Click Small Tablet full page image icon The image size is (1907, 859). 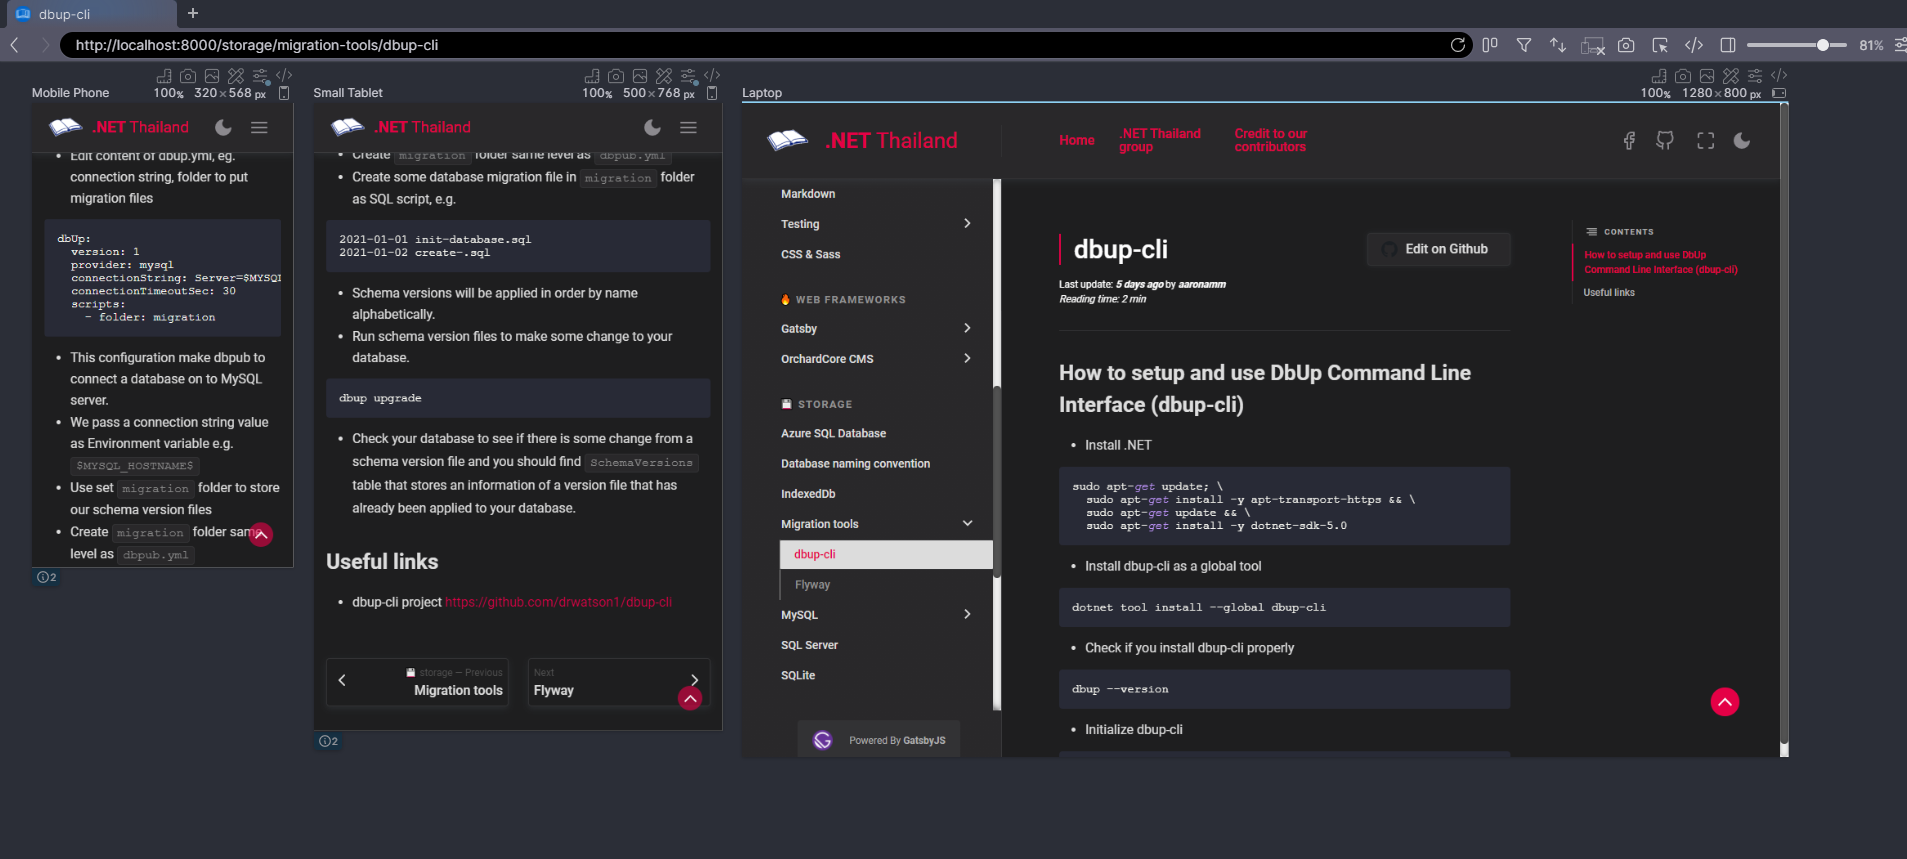tap(640, 76)
